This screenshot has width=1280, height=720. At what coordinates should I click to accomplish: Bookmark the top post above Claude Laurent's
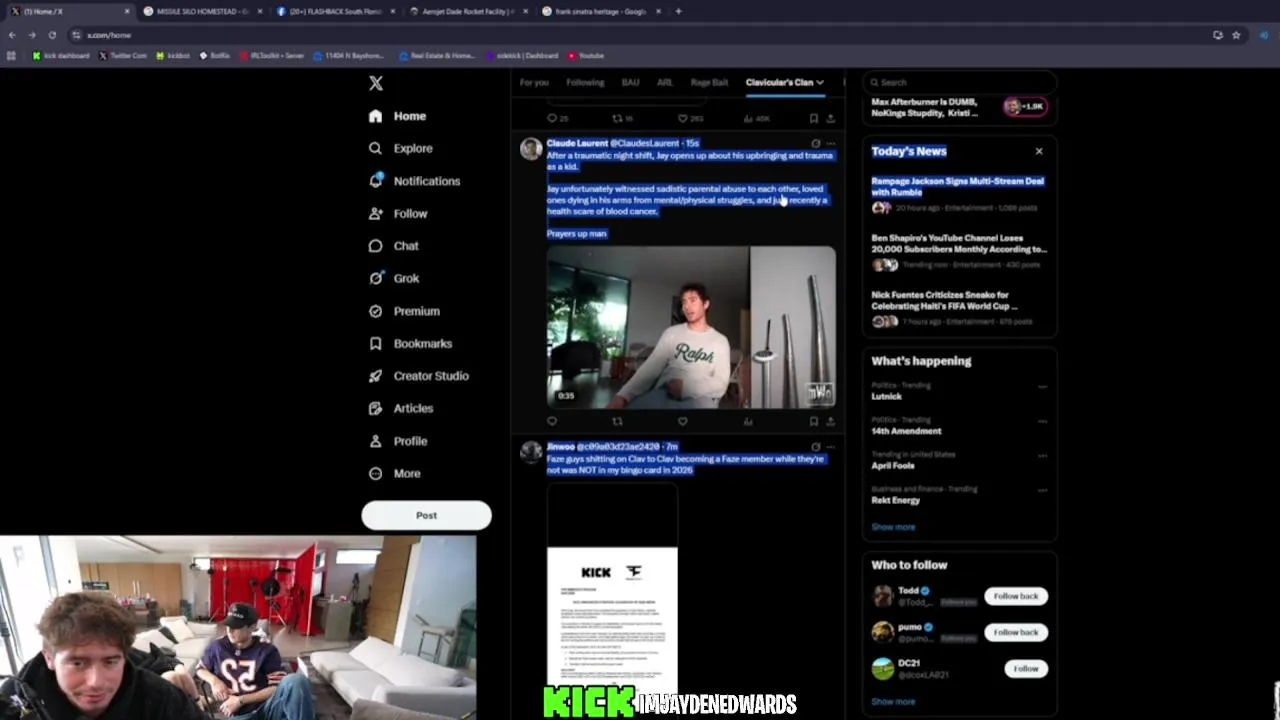(813, 118)
